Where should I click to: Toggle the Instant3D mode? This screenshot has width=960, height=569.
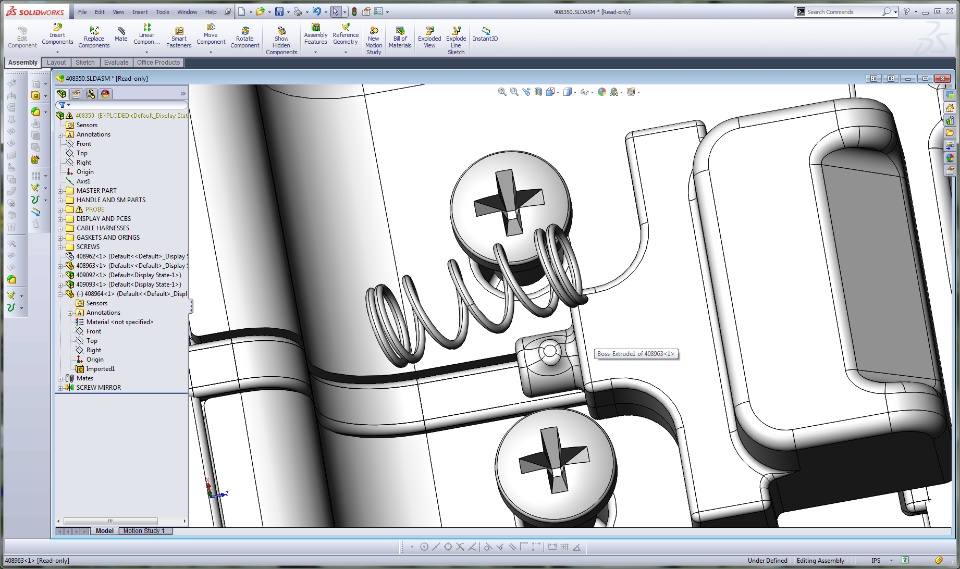point(485,35)
